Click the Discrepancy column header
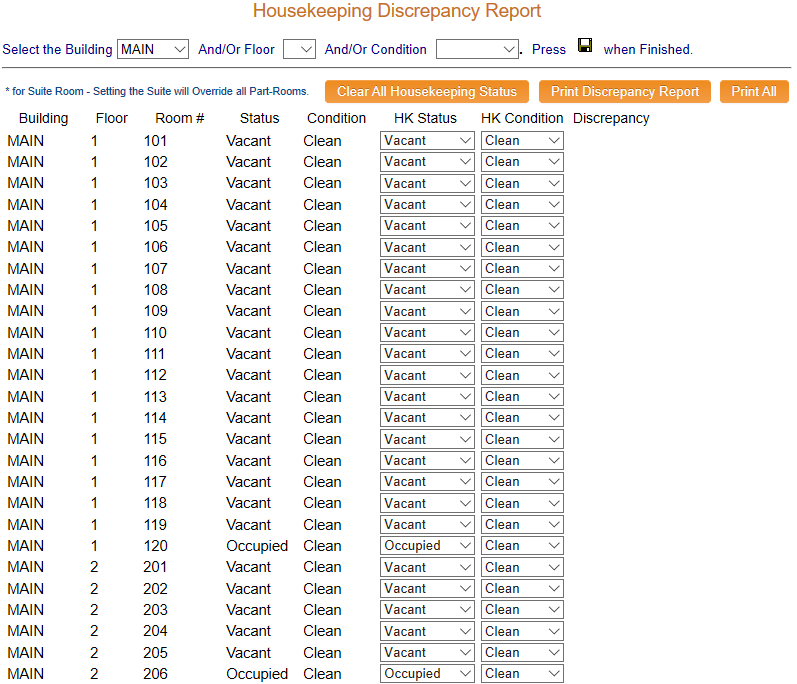This screenshot has width=797, height=684. click(611, 118)
